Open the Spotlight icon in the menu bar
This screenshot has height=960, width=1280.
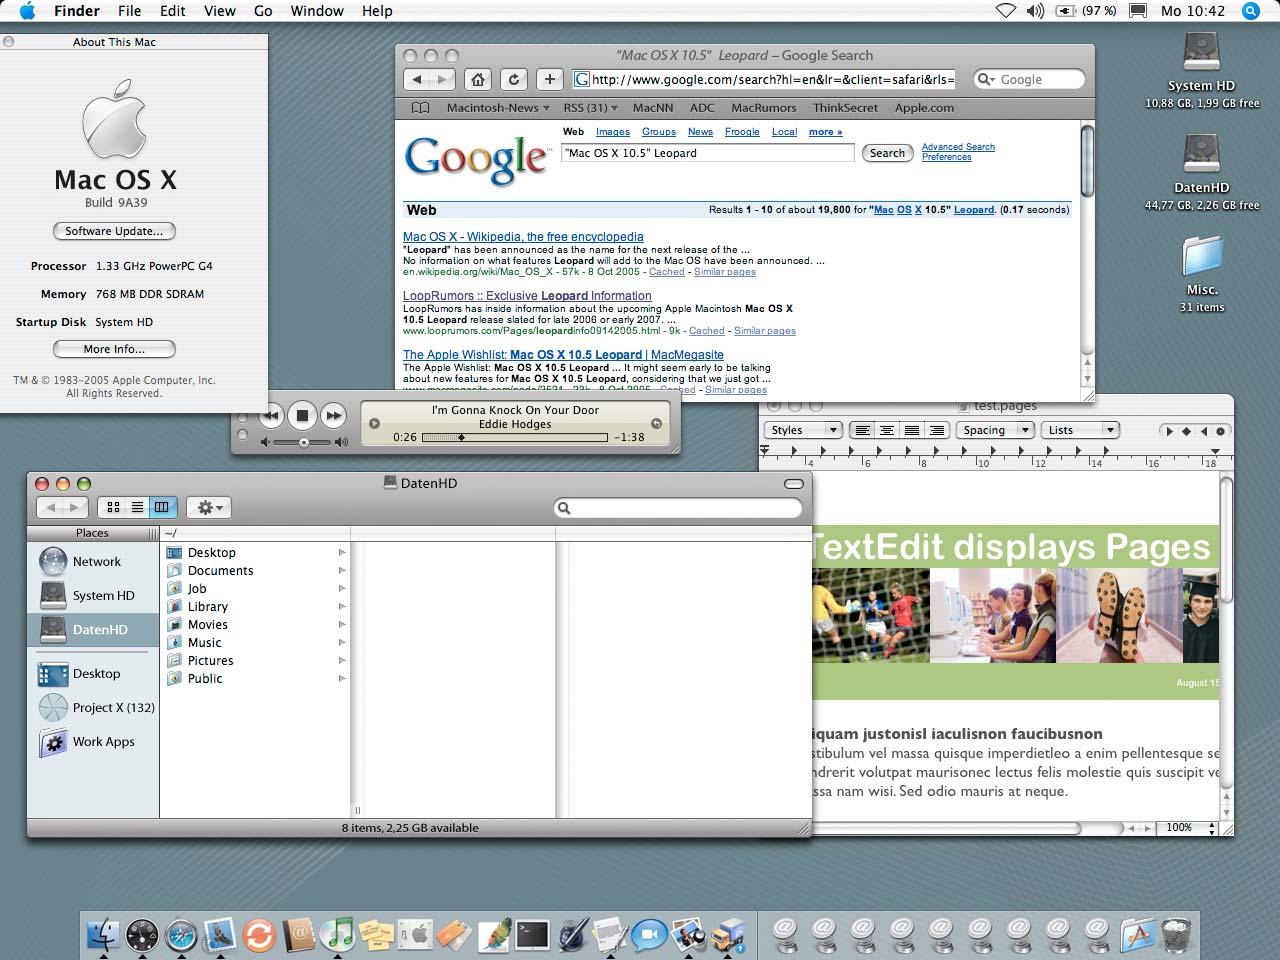pyautogui.click(x=1251, y=11)
